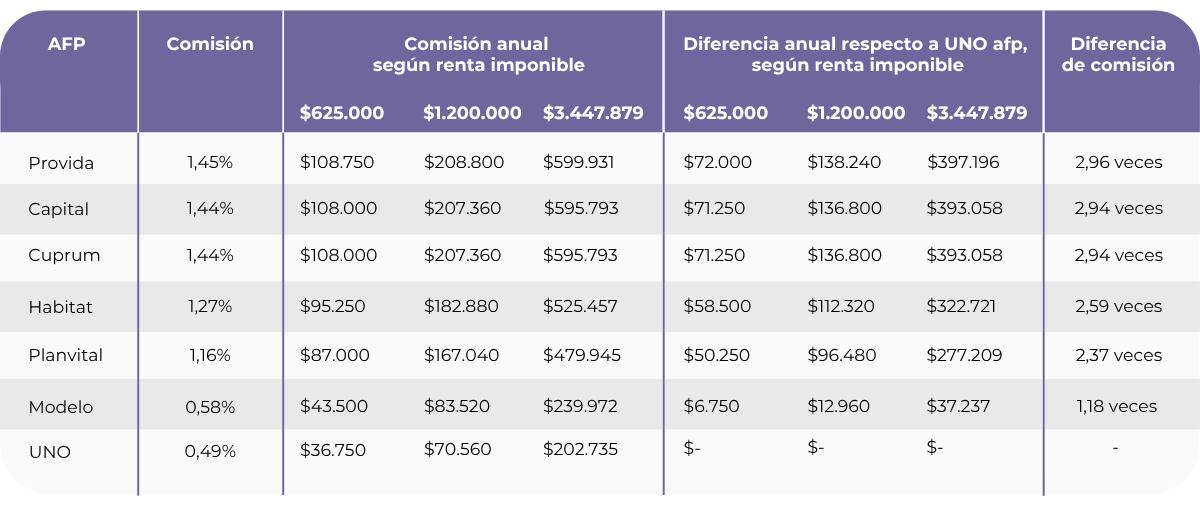Screen dimensions: 1200x506
Task: Click UNO's 0,49% commission cell
Action: (210, 451)
